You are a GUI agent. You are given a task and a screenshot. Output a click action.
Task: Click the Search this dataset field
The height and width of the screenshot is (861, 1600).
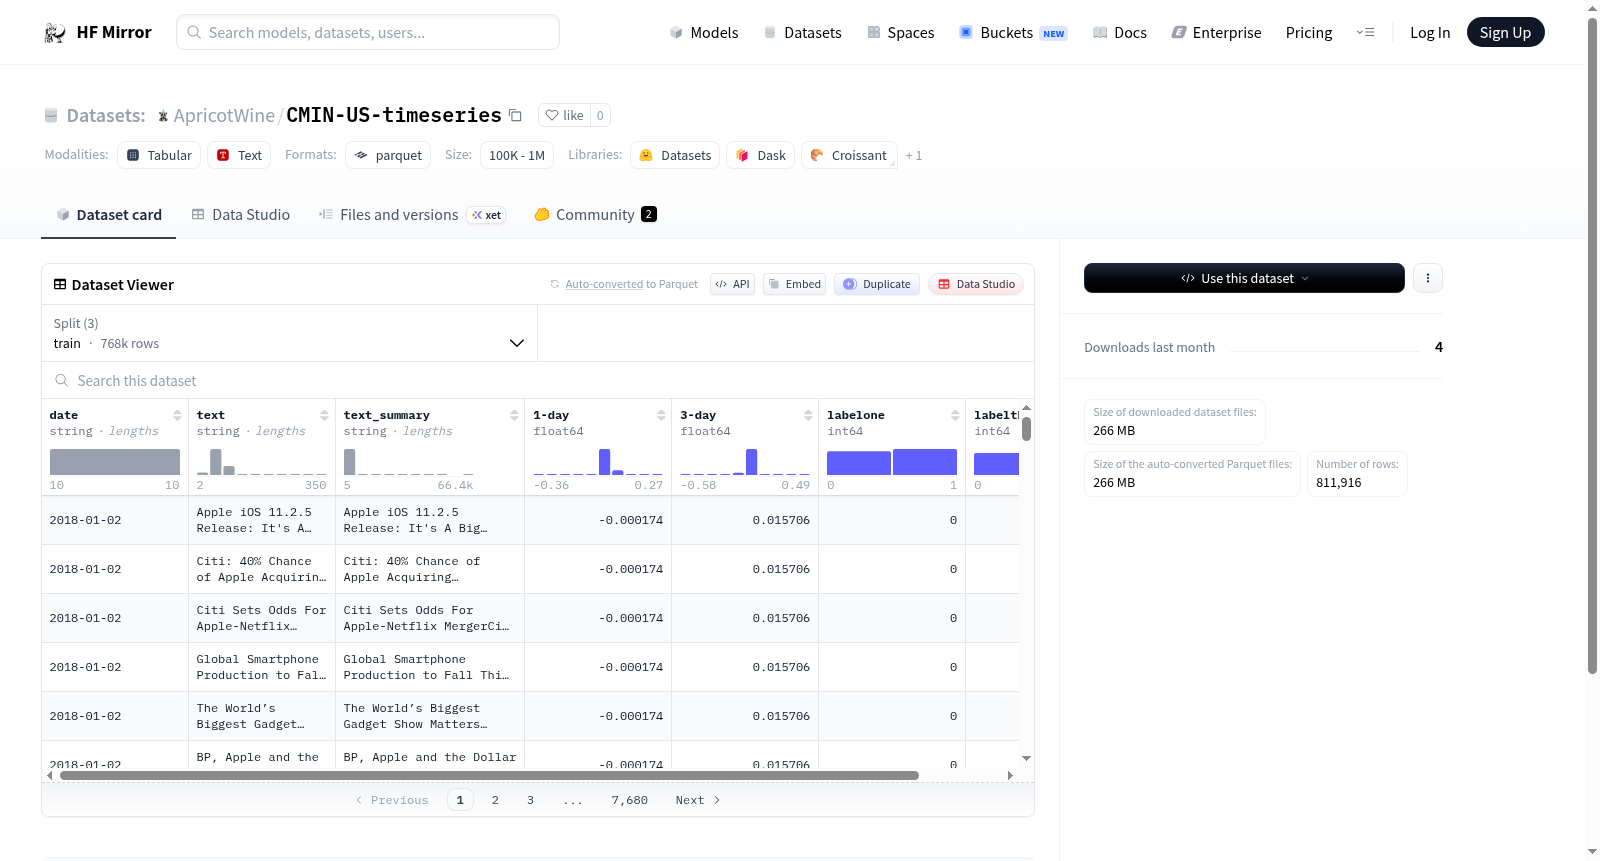pos(538,380)
